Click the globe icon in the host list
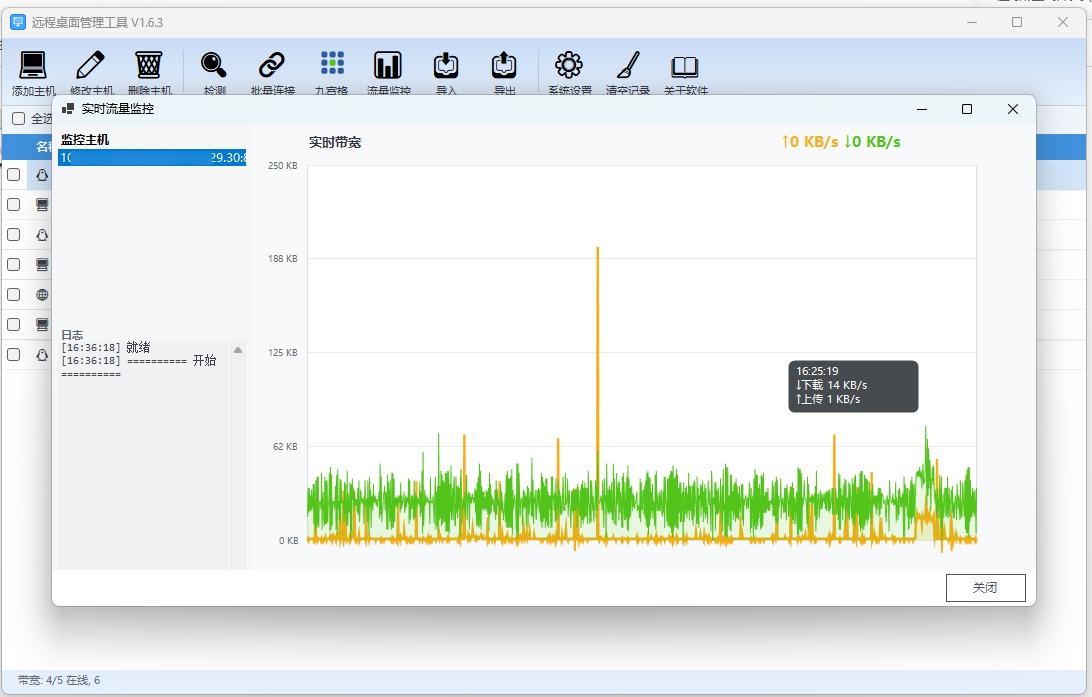The width and height of the screenshot is (1092, 697). tap(42, 295)
